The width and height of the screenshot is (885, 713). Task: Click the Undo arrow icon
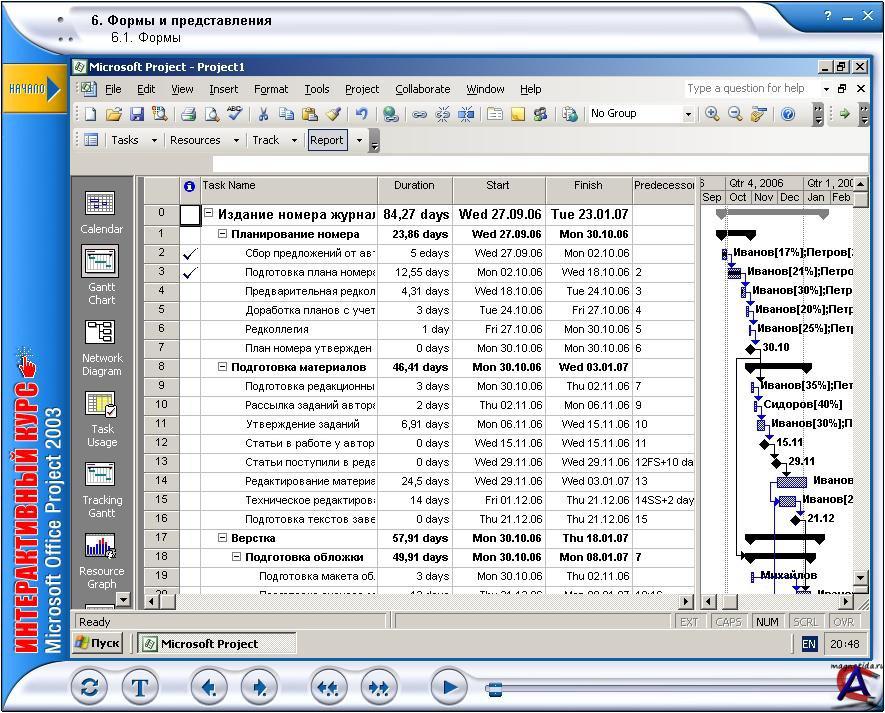(361, 114)
